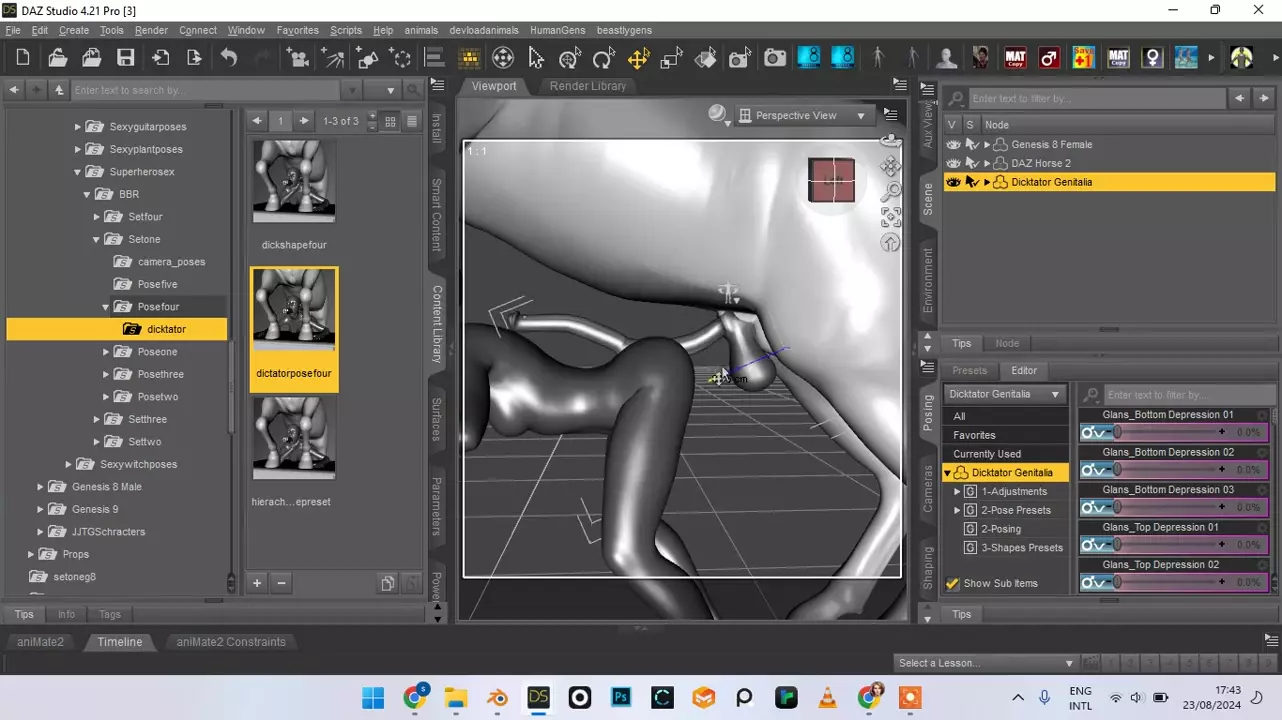The height and width of the screenshot is (720, 1282).
Task: Open VLC from the taskbar
Action: click(828, 697)
